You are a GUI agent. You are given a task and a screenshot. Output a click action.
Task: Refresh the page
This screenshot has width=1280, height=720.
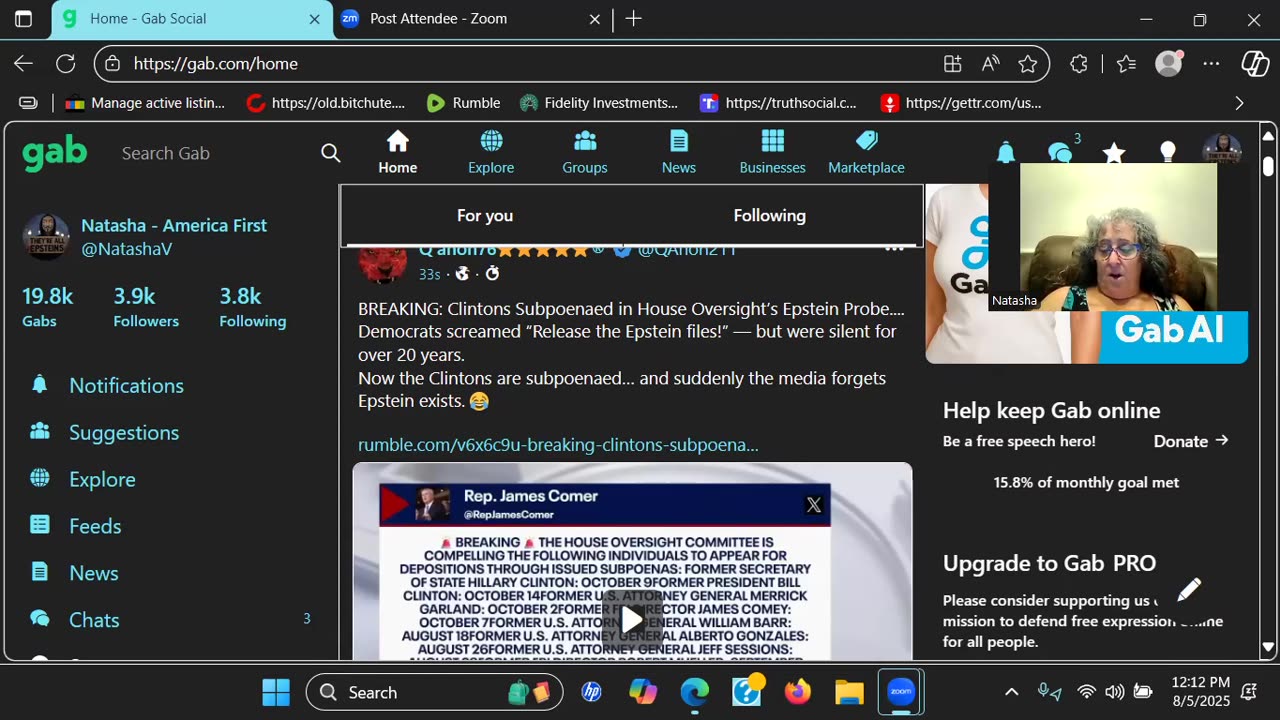[x=66, y=63]
